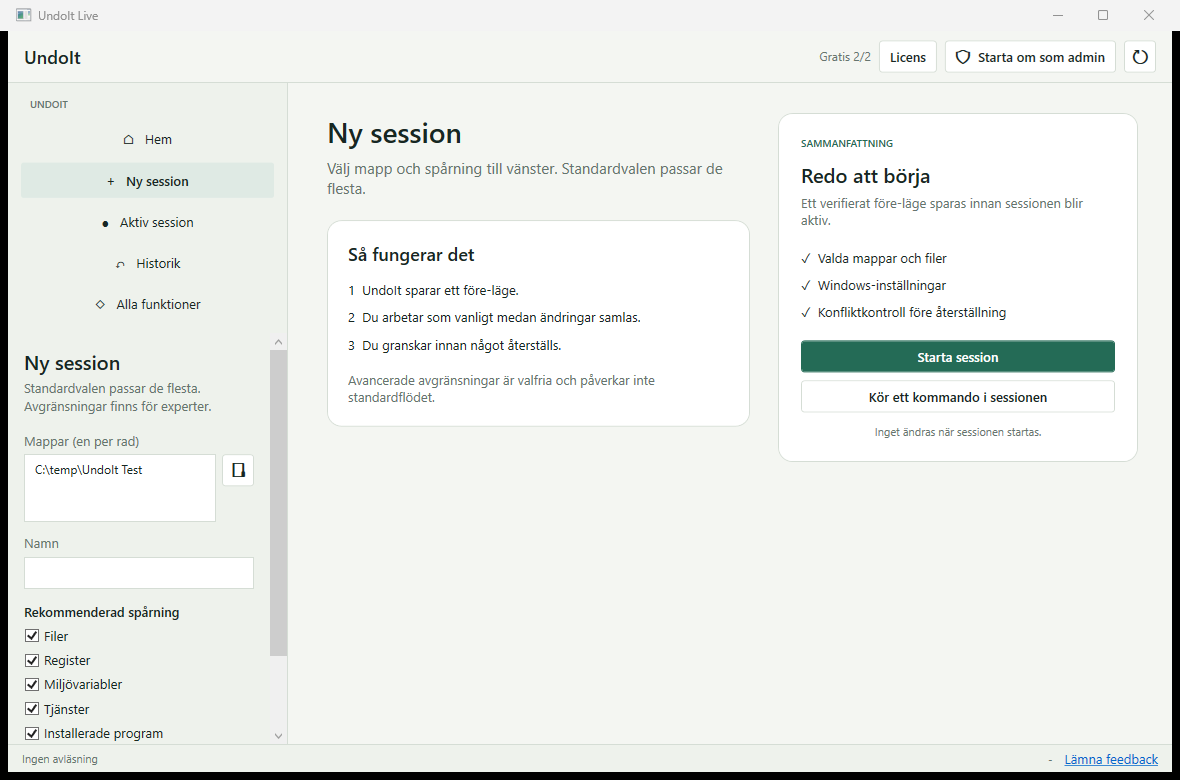
Task: Disable the Tjänster checkbox
Action: (x=32, y=708)
